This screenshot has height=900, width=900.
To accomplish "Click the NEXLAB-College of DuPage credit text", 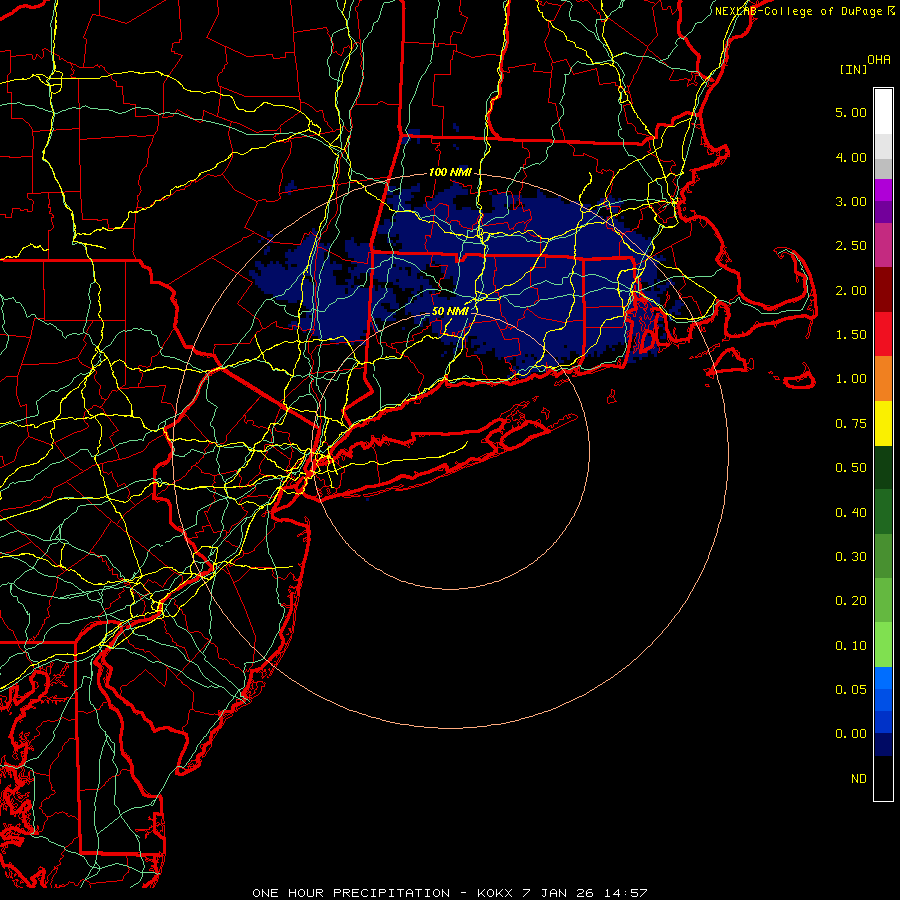I will tap(800, 11).
